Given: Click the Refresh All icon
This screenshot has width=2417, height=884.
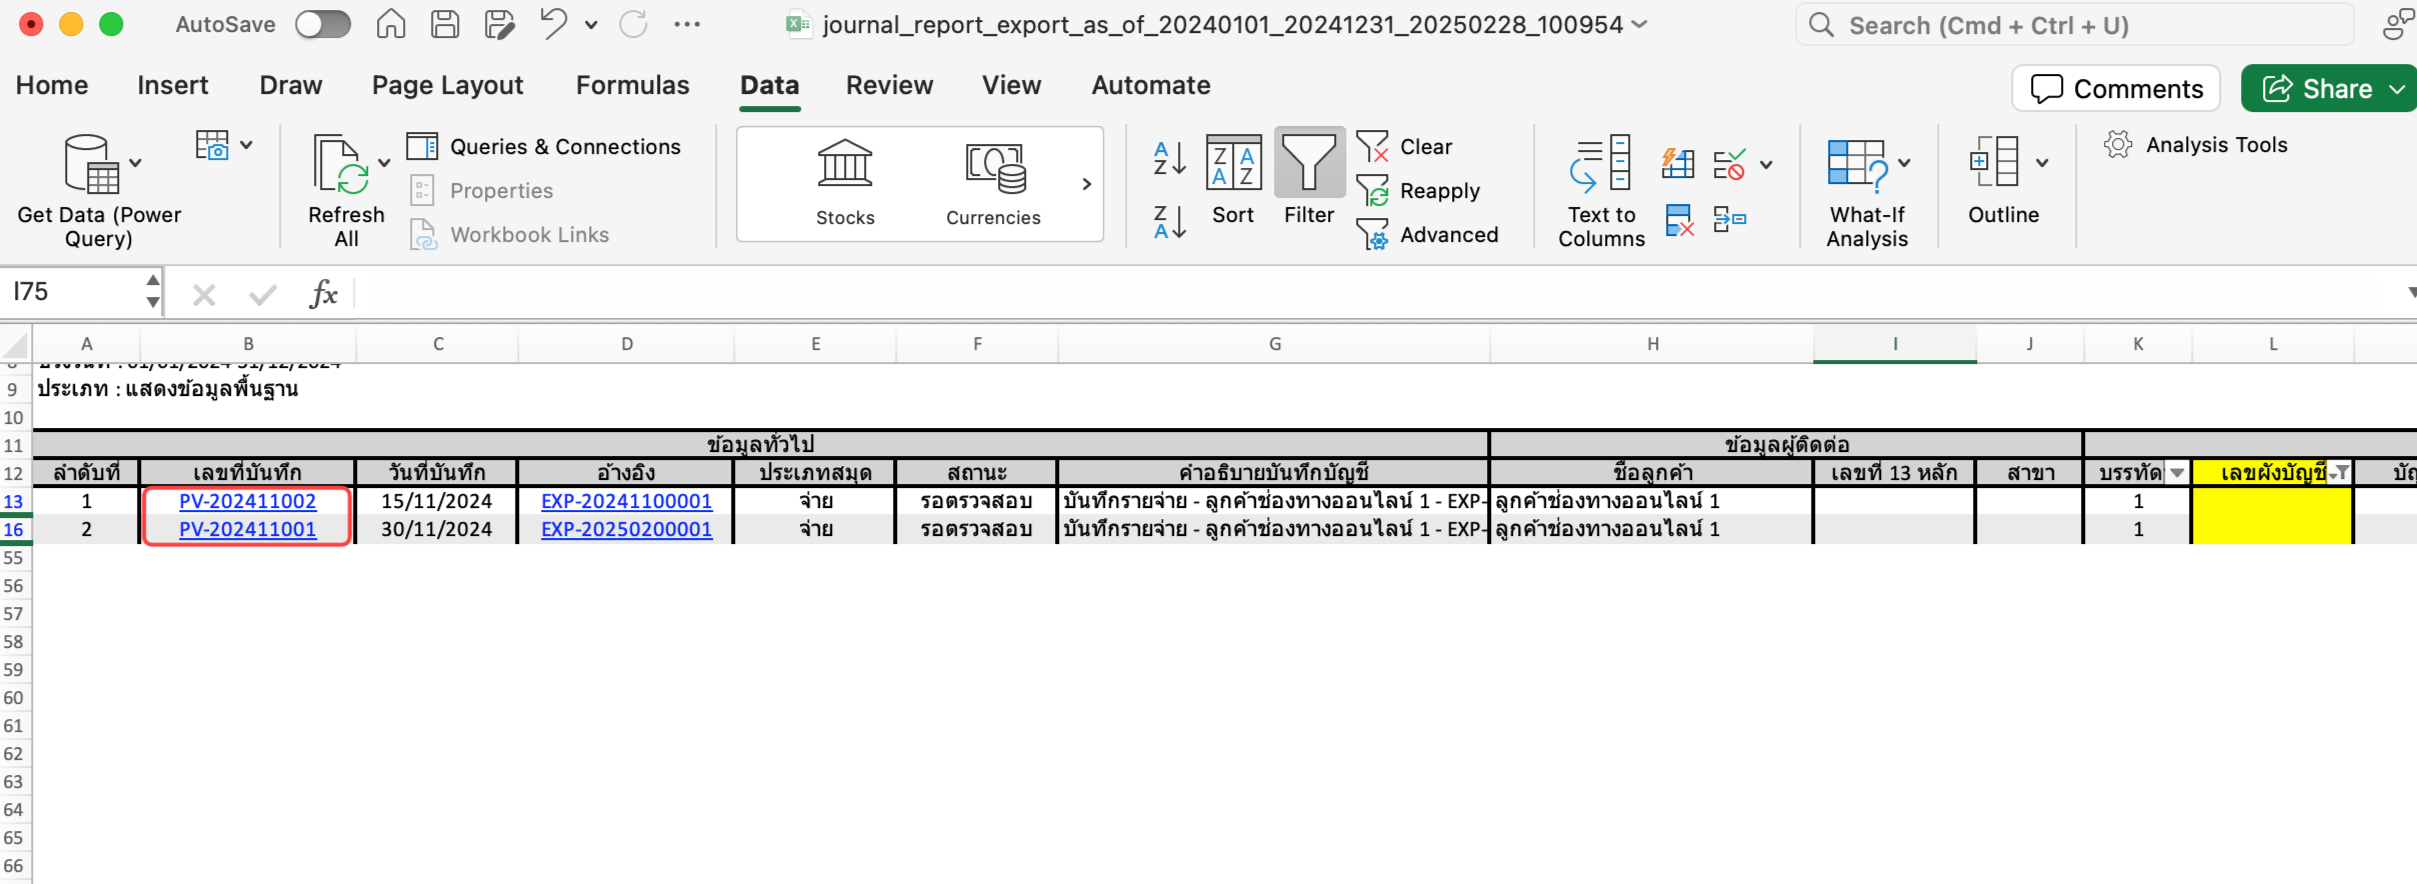Looking at the screenshot, I should click(x=340, y=164).
